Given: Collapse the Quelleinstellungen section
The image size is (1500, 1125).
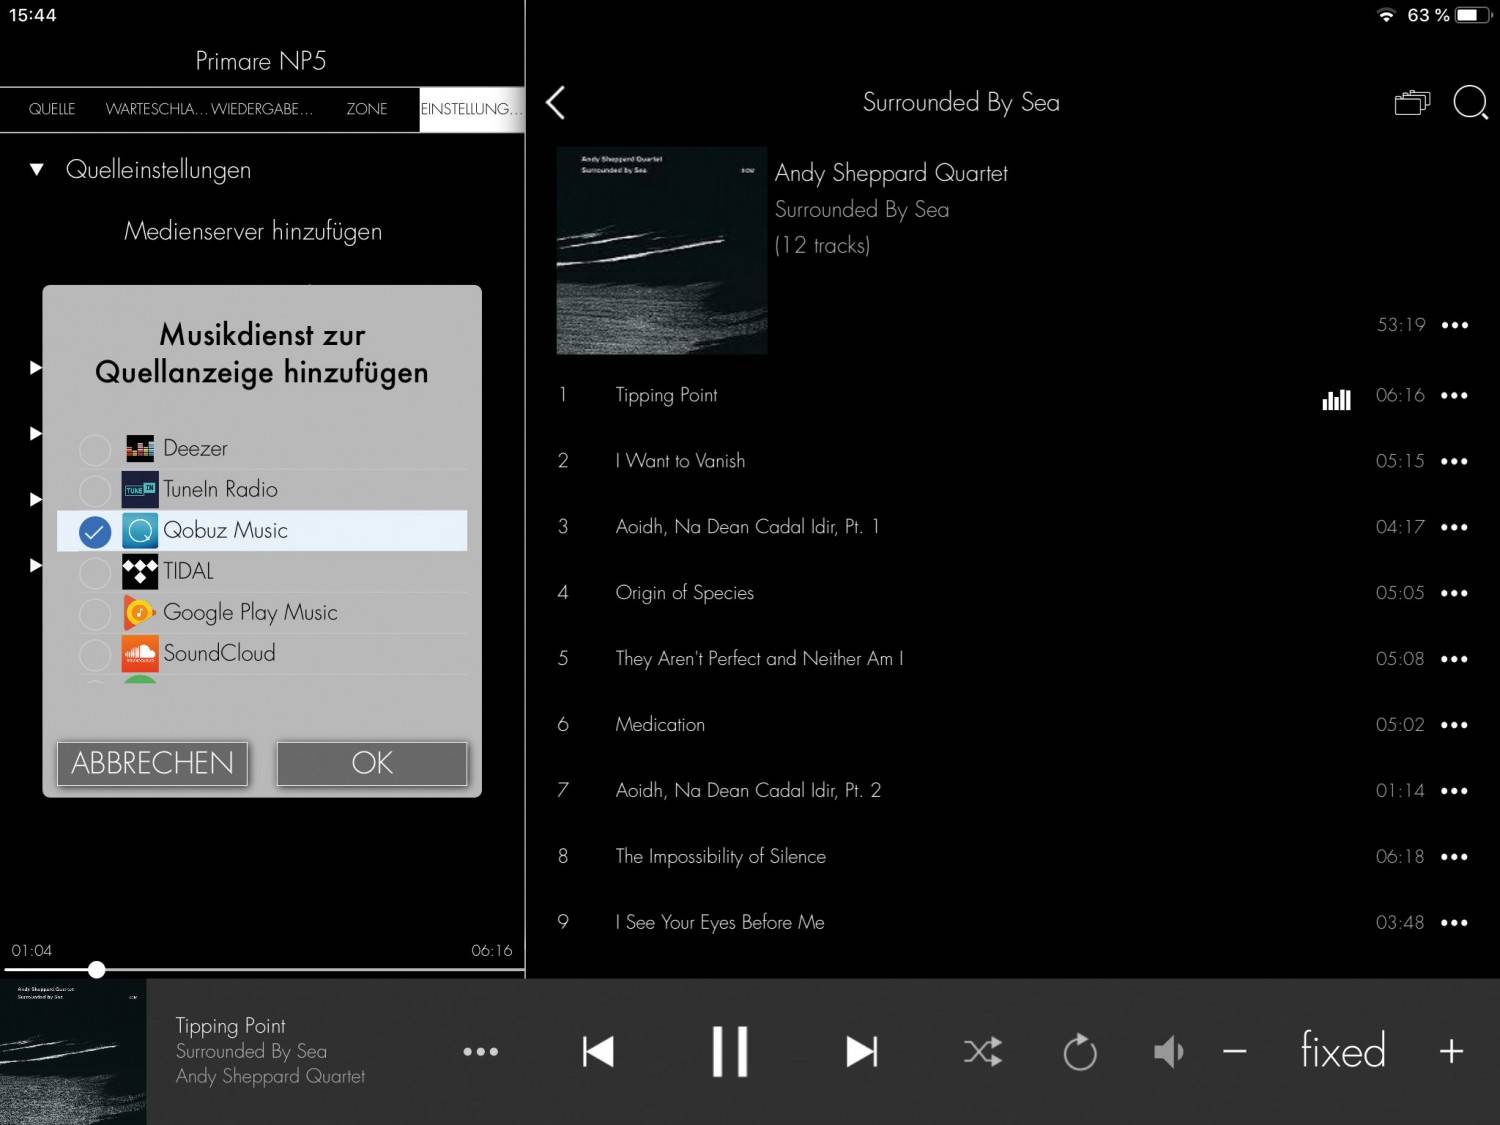Looking at the screenshot, I should (x=37, y=170).
